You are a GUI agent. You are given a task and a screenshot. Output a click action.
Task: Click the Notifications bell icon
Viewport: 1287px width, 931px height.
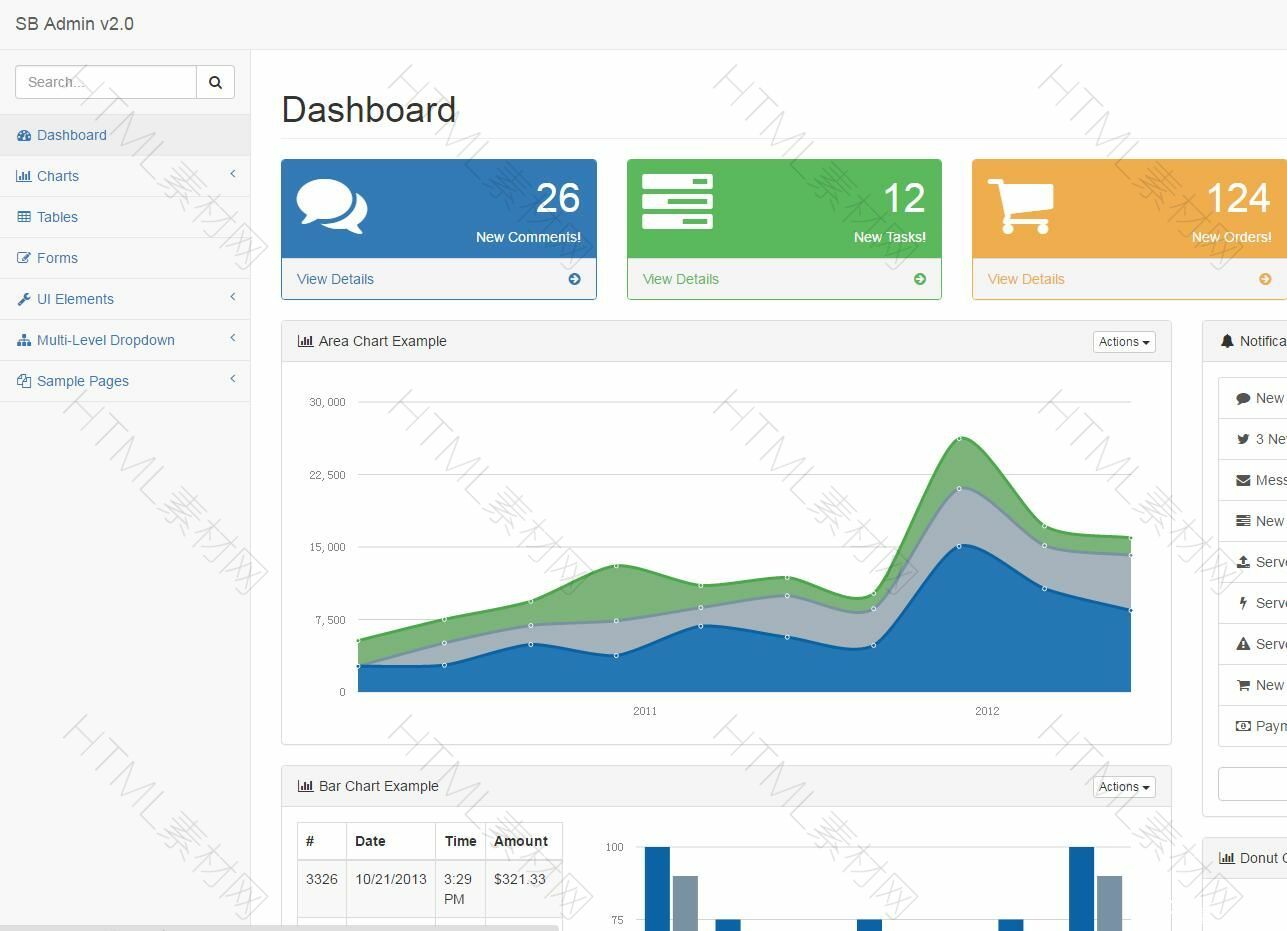(1227, 341)
